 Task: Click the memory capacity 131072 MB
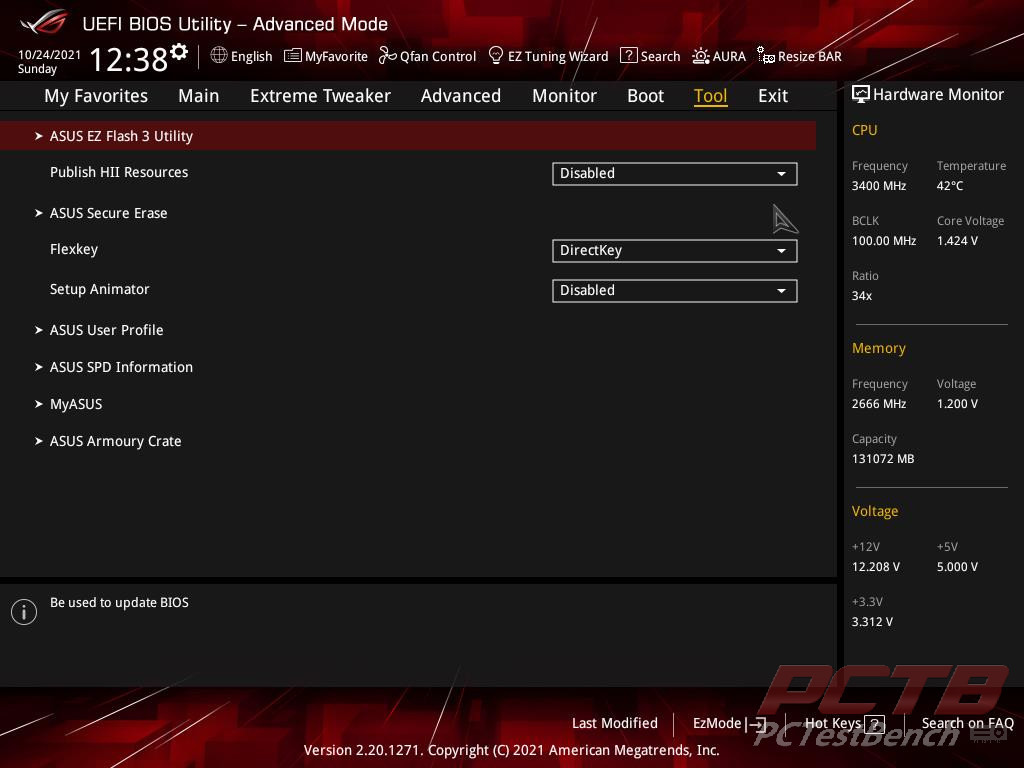coord(883,458)
